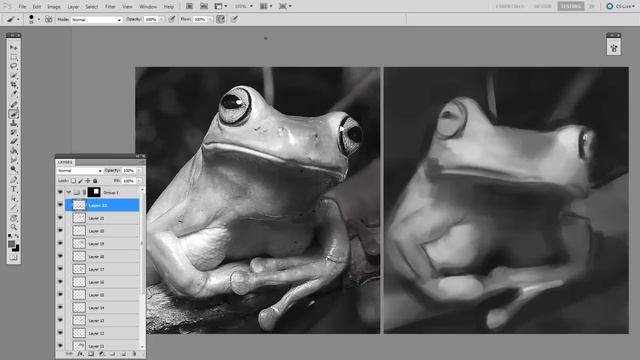
Task: Select the Spot Healing Brush tool
Action: coord(13,104)
